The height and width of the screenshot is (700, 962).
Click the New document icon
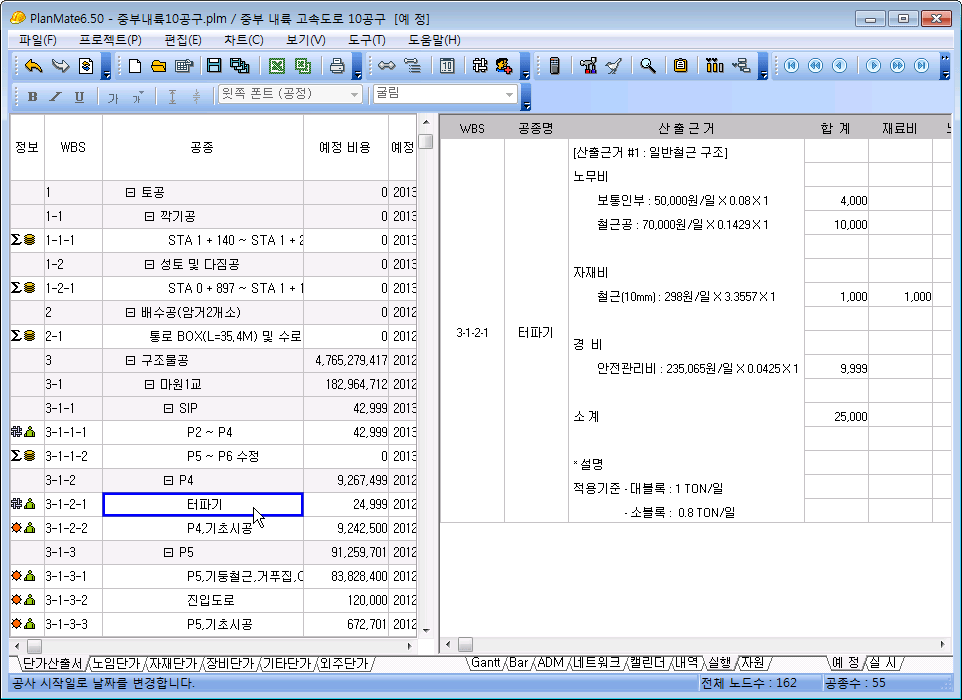135,66
